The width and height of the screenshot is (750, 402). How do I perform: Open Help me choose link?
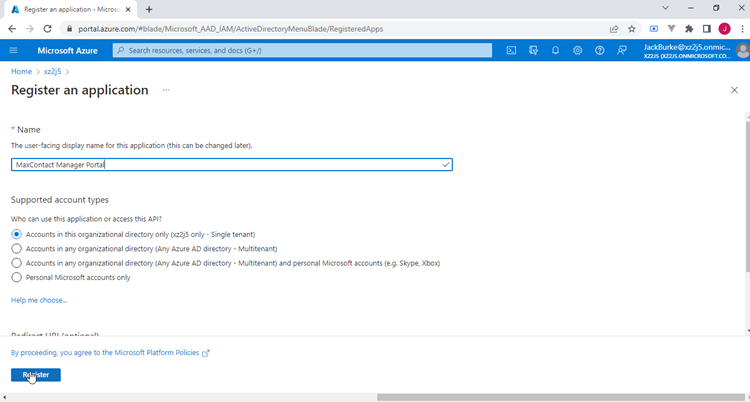(39, 300)
